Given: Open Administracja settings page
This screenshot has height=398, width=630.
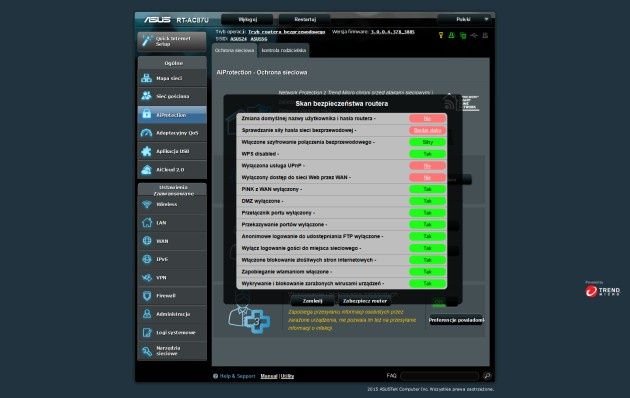Looking at the screenshot, I should 172,314.
